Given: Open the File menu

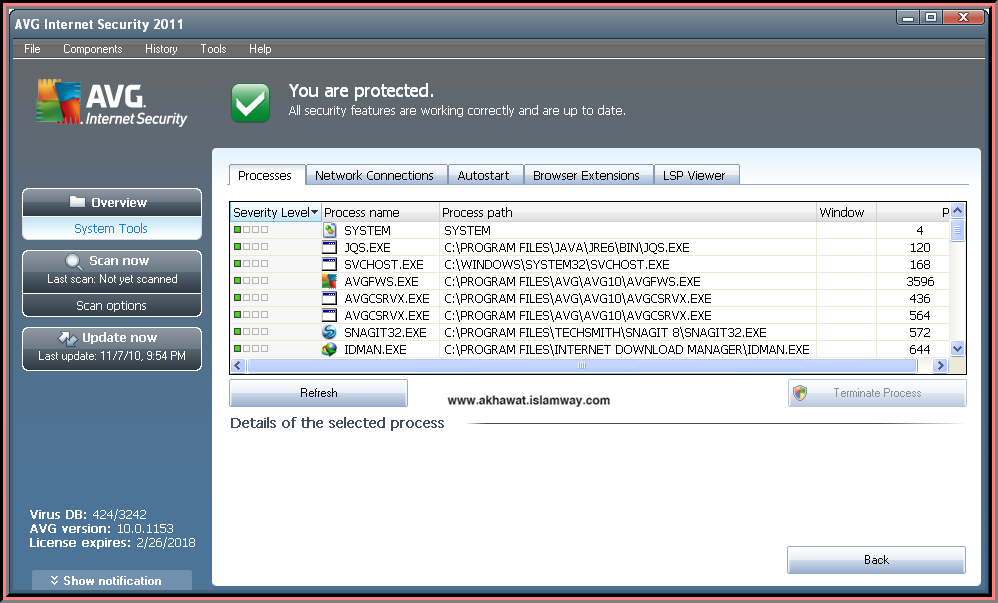Looking at the screenshot, I should pyautogui.click(x=32, y=49).
